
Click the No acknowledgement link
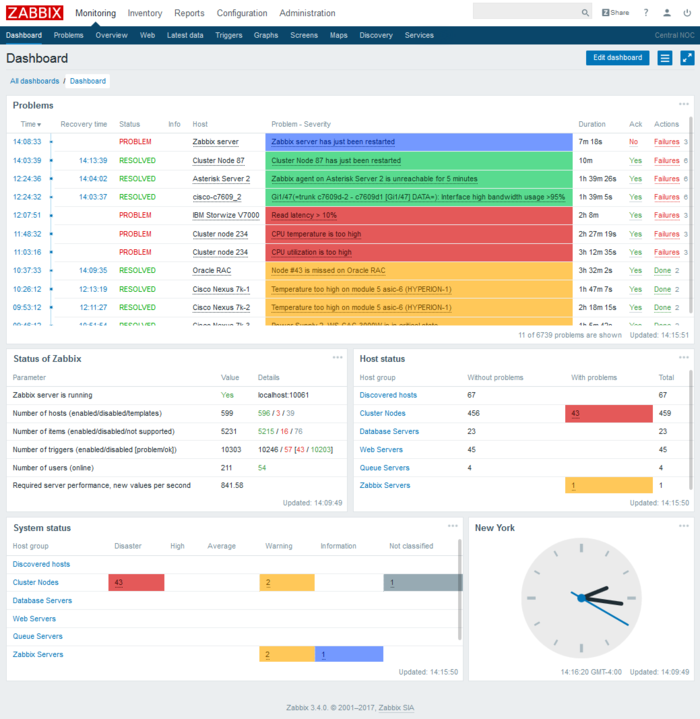point(634,142)
